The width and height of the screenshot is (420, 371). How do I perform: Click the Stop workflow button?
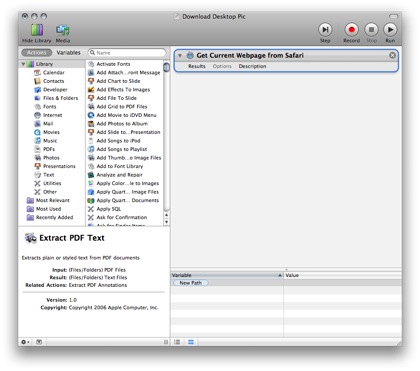click(371, 30)
